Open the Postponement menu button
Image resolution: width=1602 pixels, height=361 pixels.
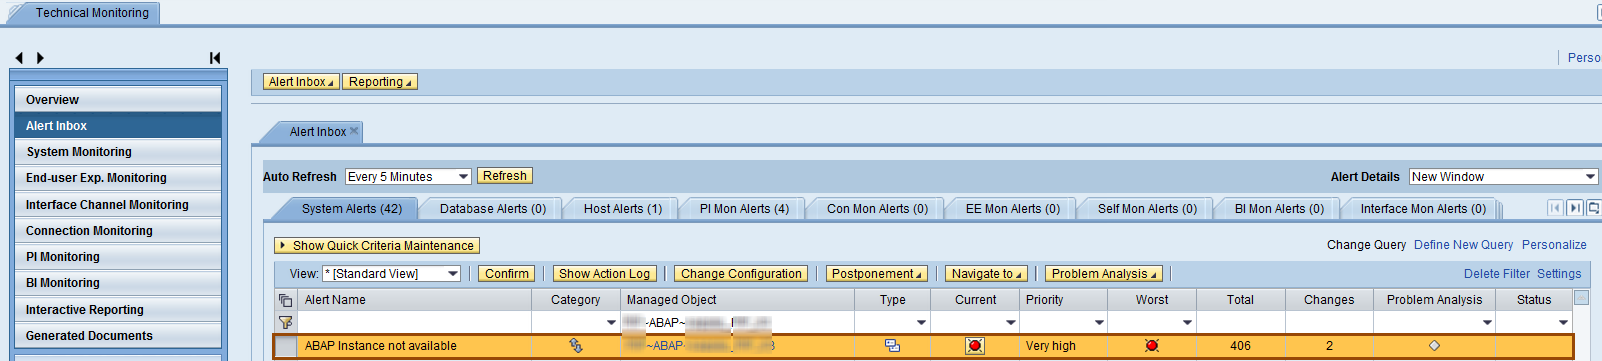tap(876, 274)
